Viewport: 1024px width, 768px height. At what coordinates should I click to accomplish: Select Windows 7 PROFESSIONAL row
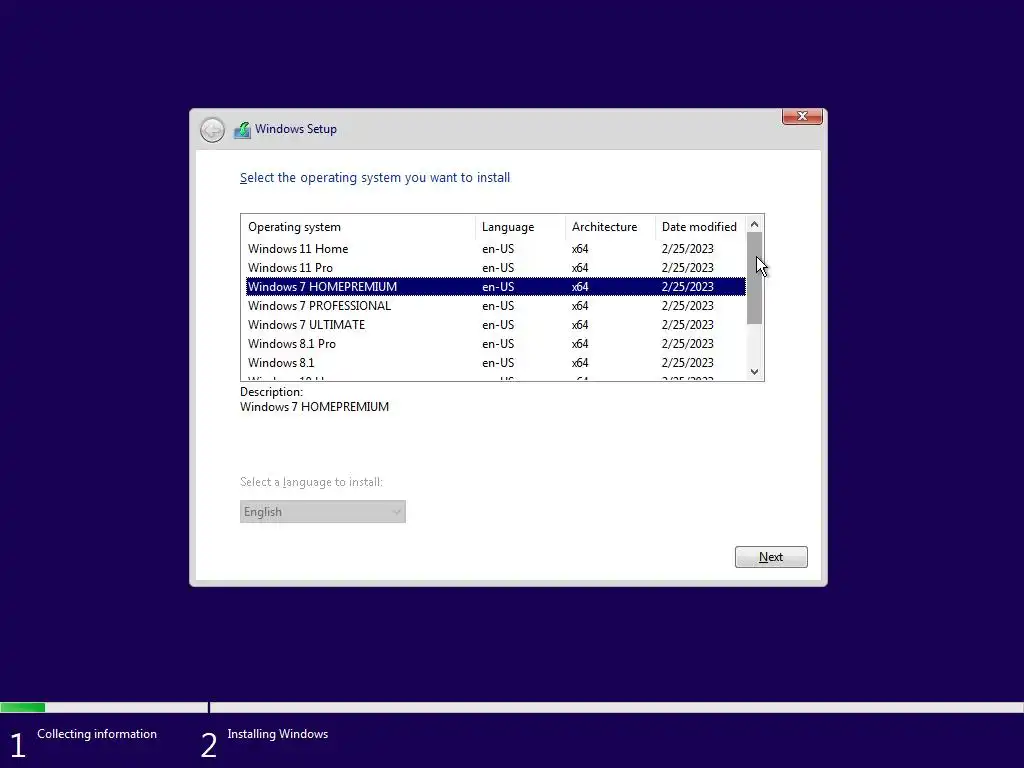pos(496,306)
